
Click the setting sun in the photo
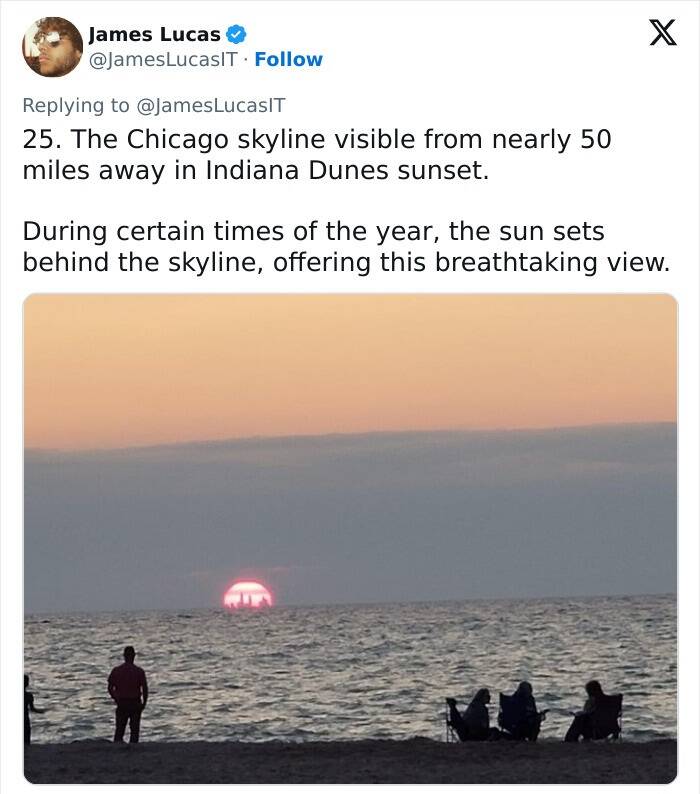247,595
